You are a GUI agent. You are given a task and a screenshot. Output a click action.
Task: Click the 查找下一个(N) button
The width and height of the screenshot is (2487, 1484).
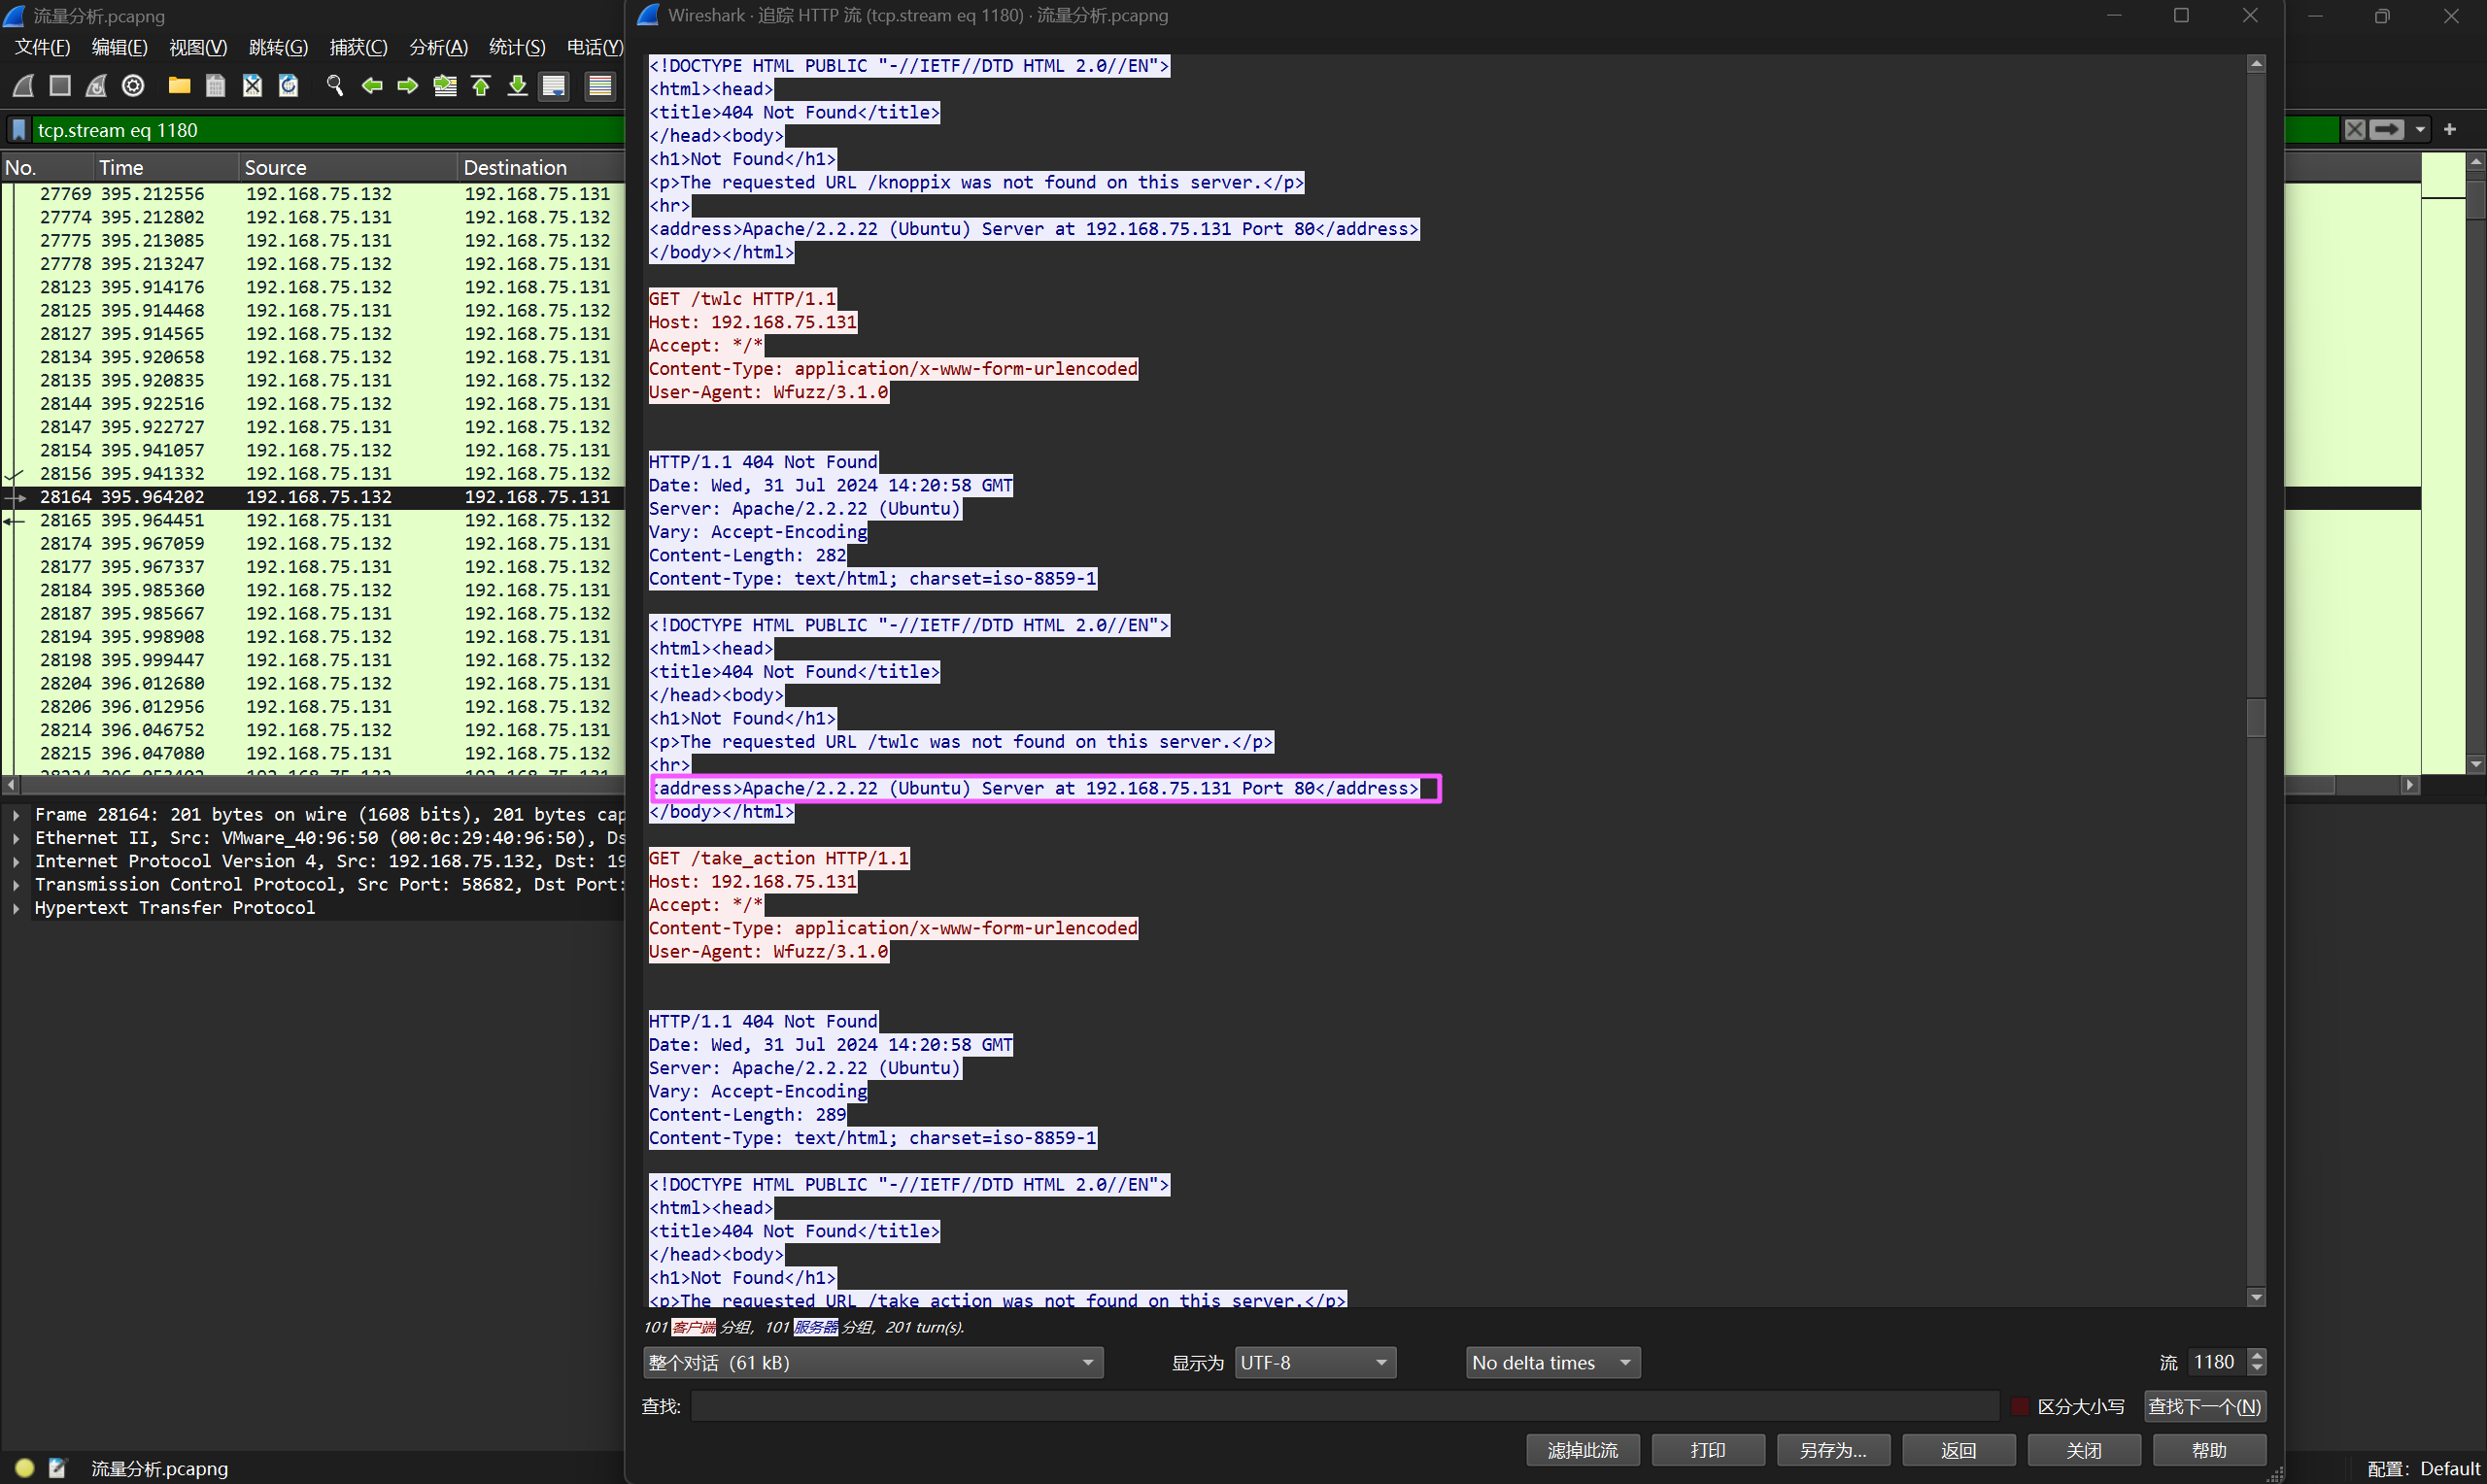[x=2204, y=1406]
